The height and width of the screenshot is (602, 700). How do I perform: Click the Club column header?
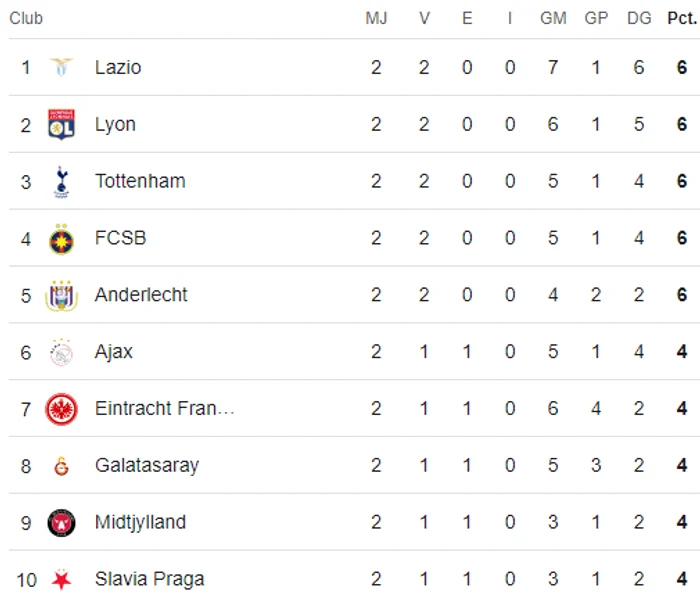point(26,18)
